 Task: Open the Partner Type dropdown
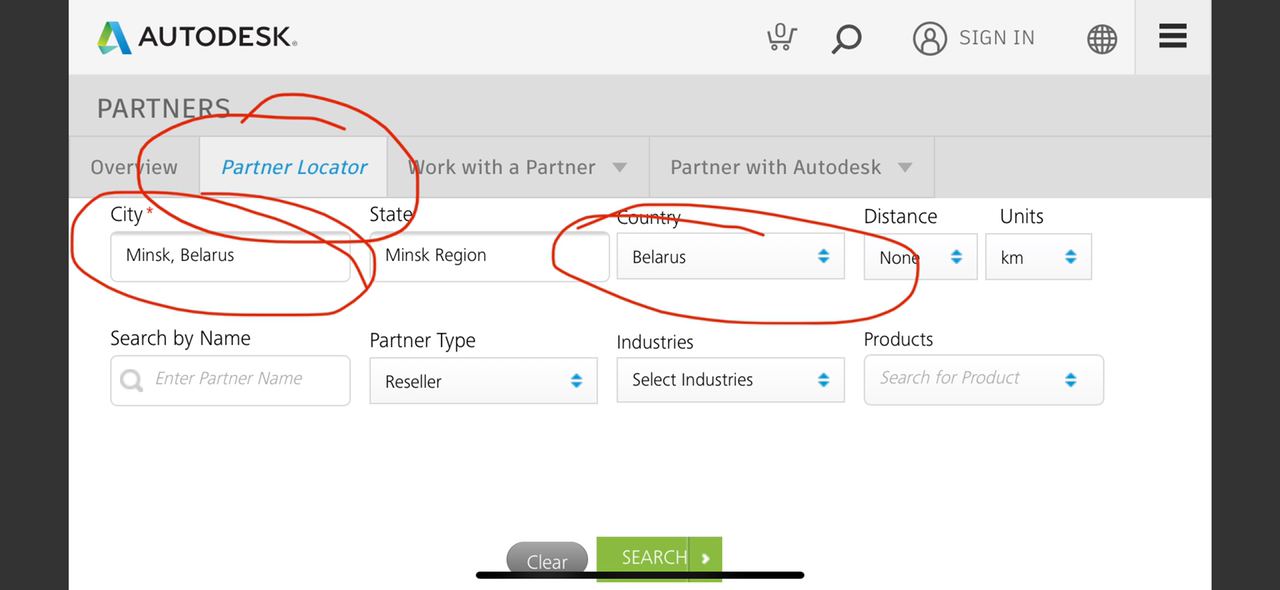click(483, 381)
